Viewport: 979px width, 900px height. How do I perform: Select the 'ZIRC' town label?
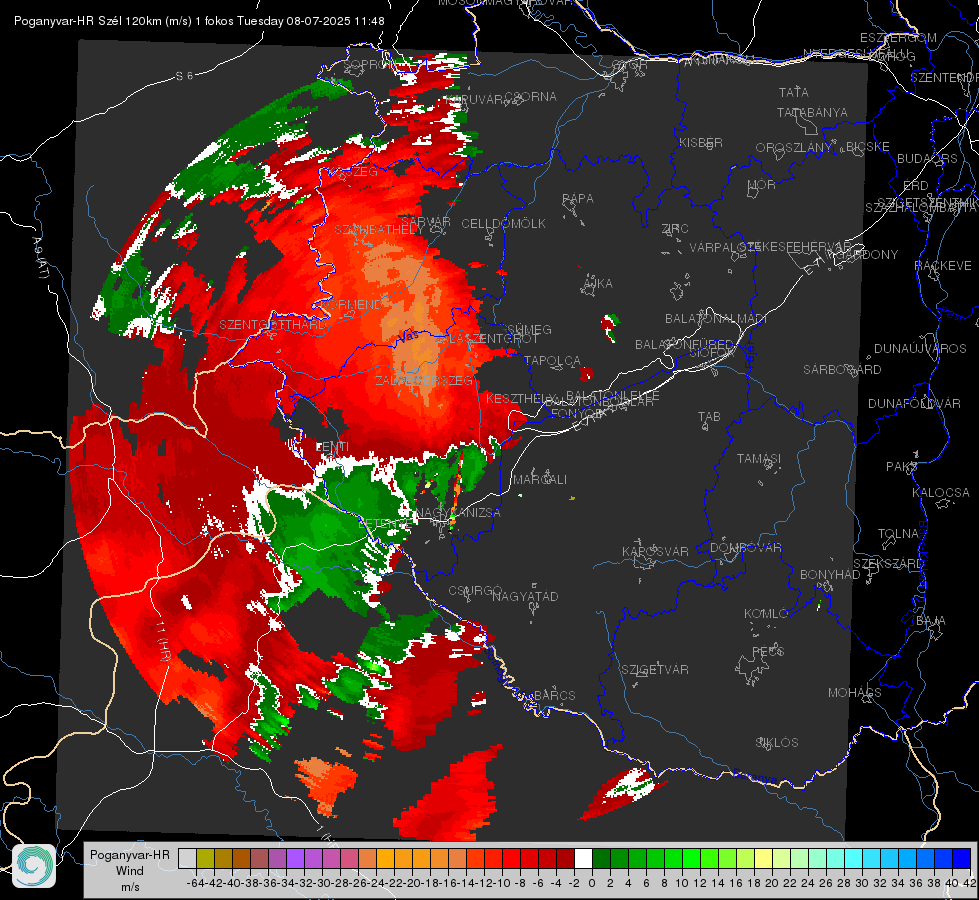[x=675, y=229]
